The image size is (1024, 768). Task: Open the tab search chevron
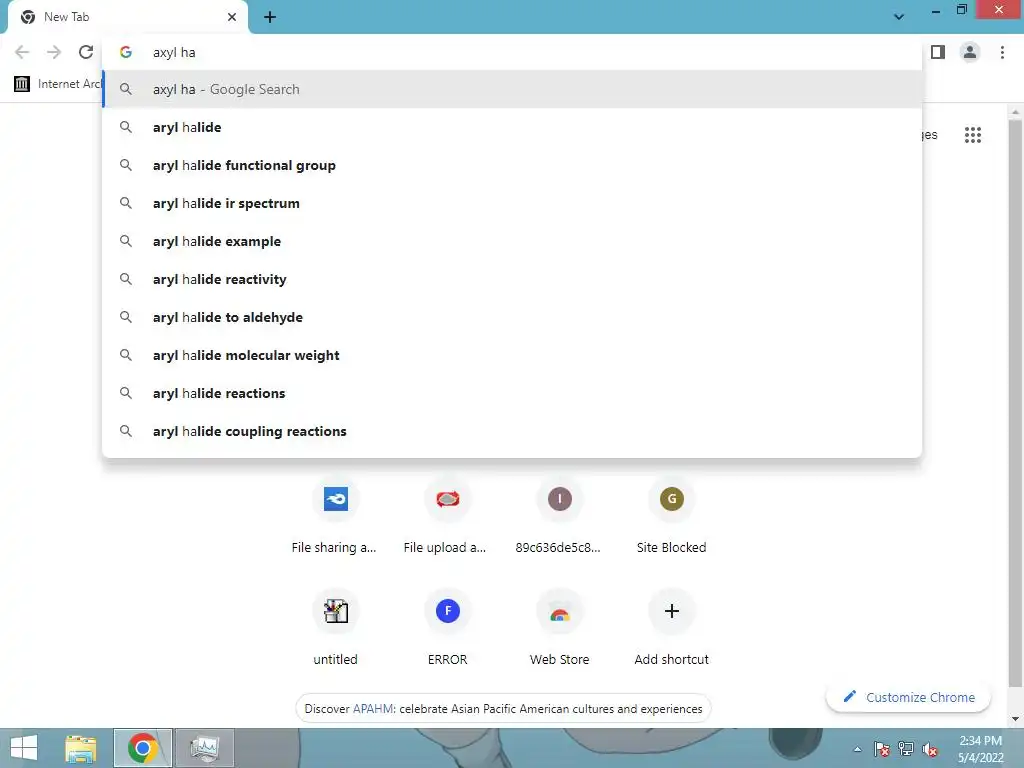coord(899,17)
